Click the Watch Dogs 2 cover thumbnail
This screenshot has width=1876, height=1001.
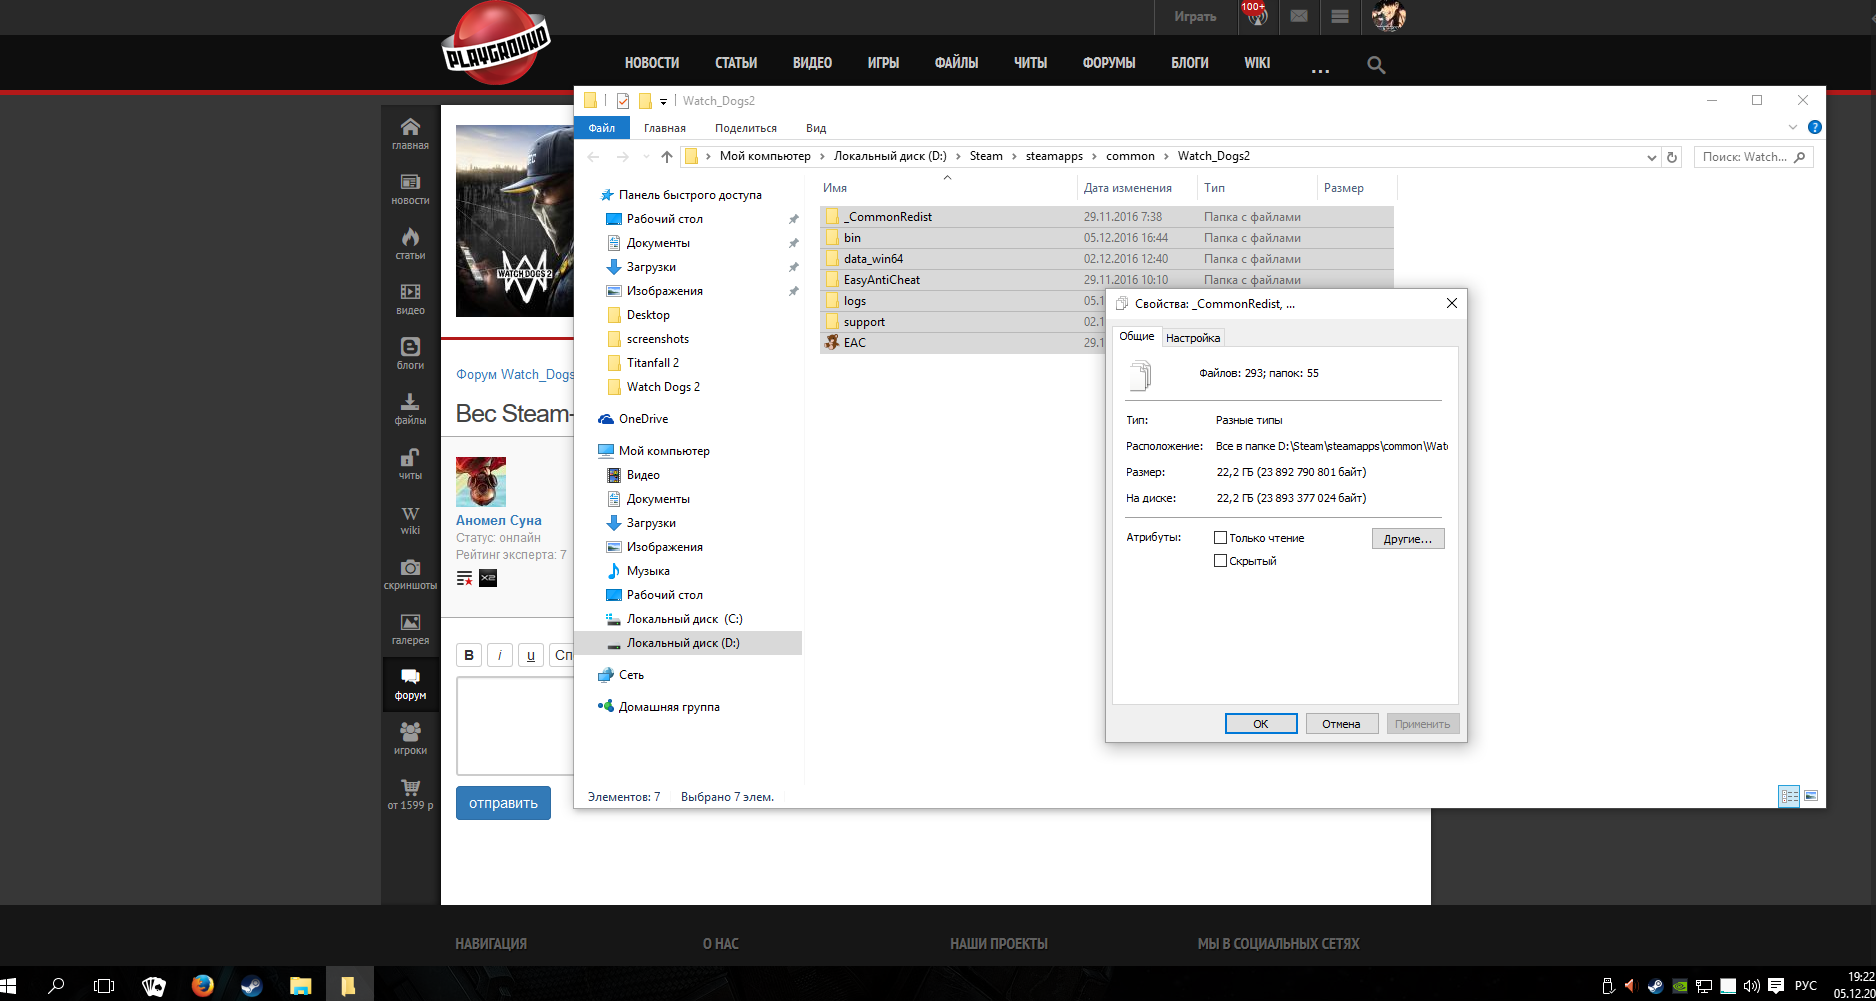[515, 221]
